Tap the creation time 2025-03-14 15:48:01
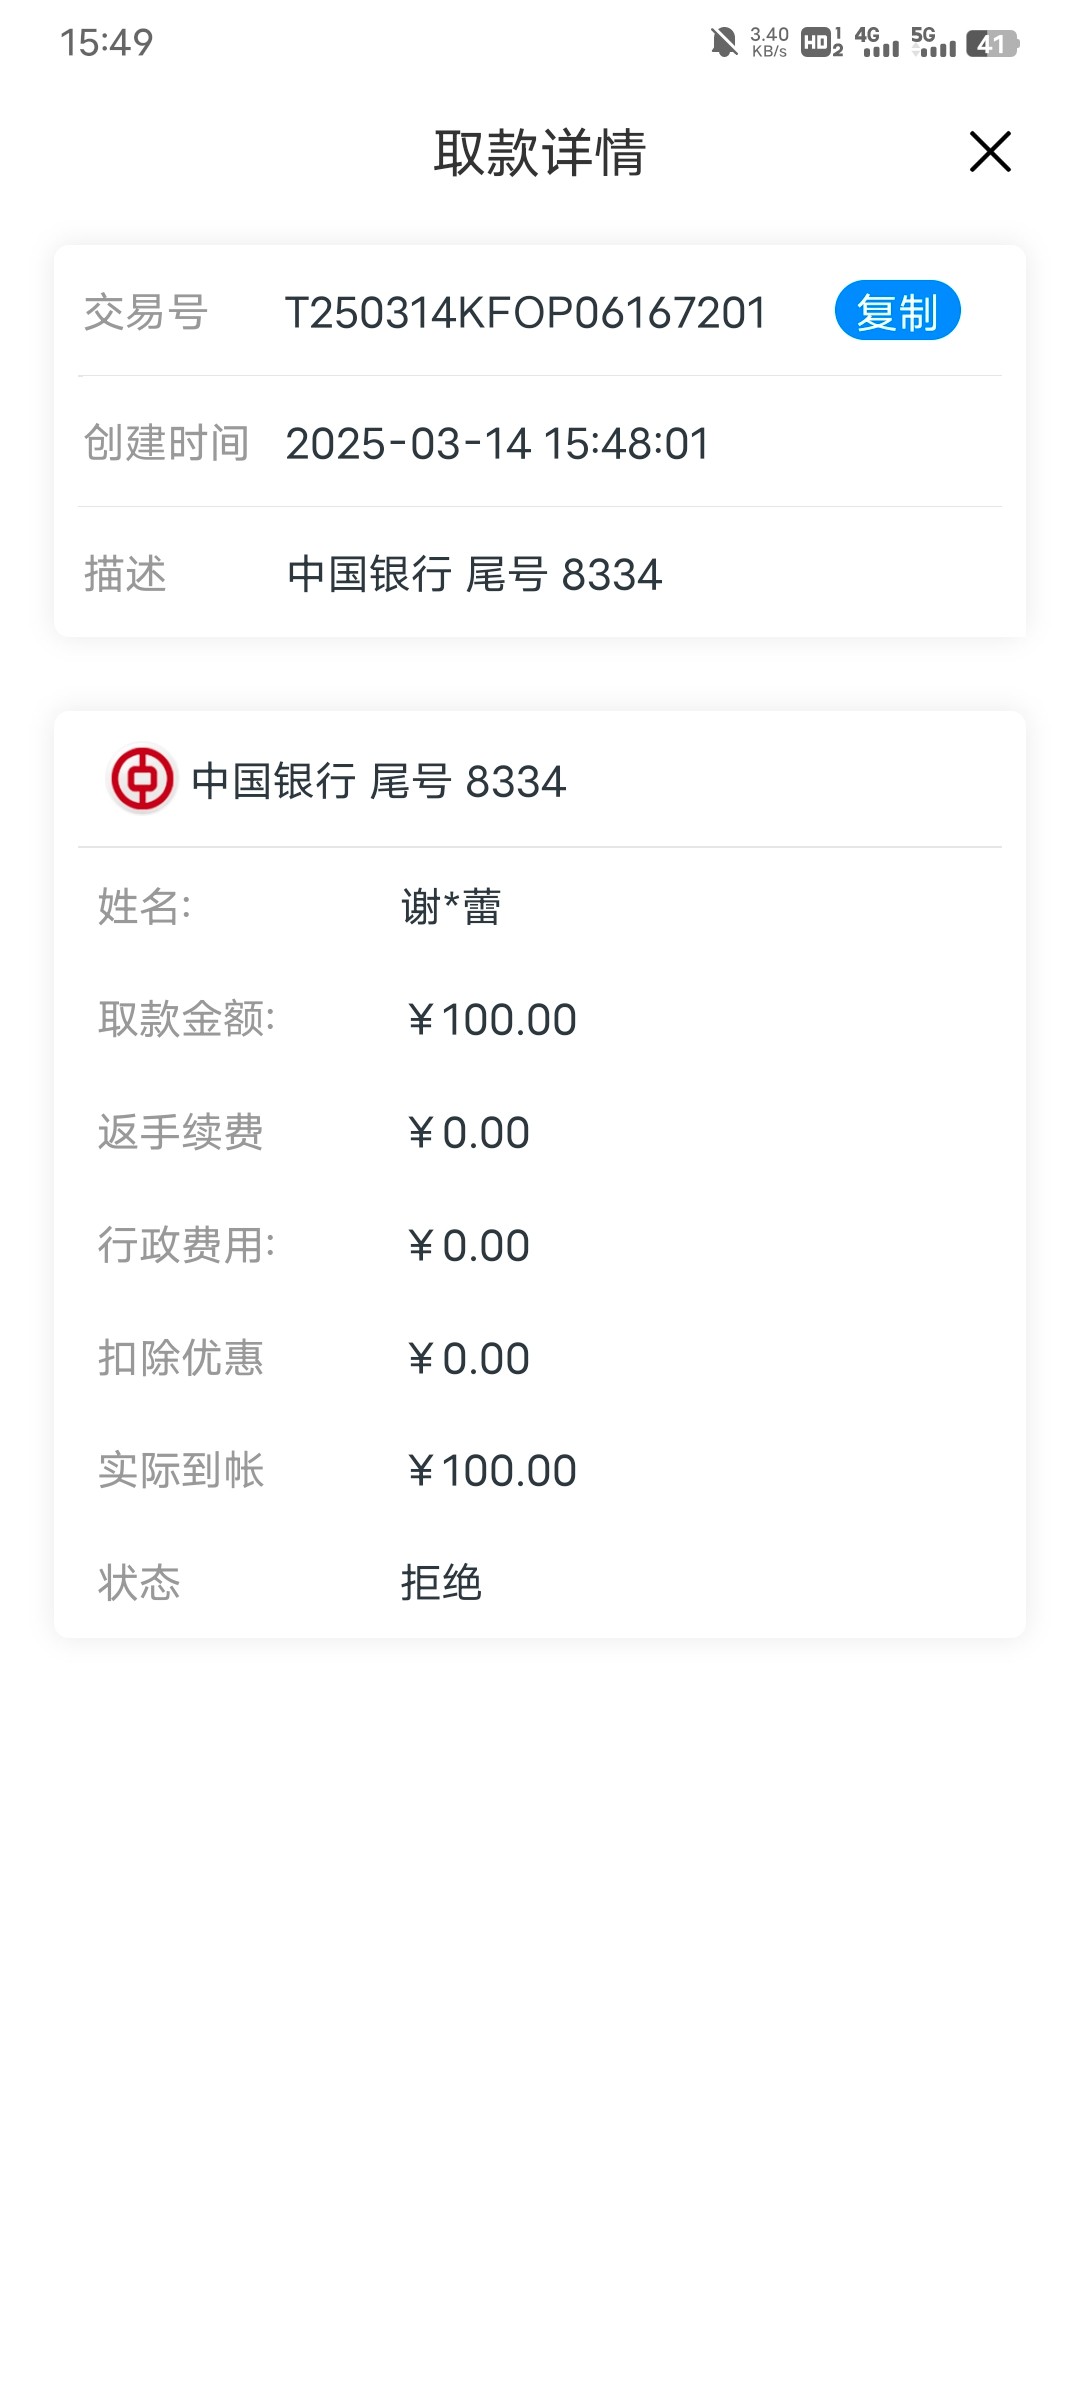 coord(497,444)
